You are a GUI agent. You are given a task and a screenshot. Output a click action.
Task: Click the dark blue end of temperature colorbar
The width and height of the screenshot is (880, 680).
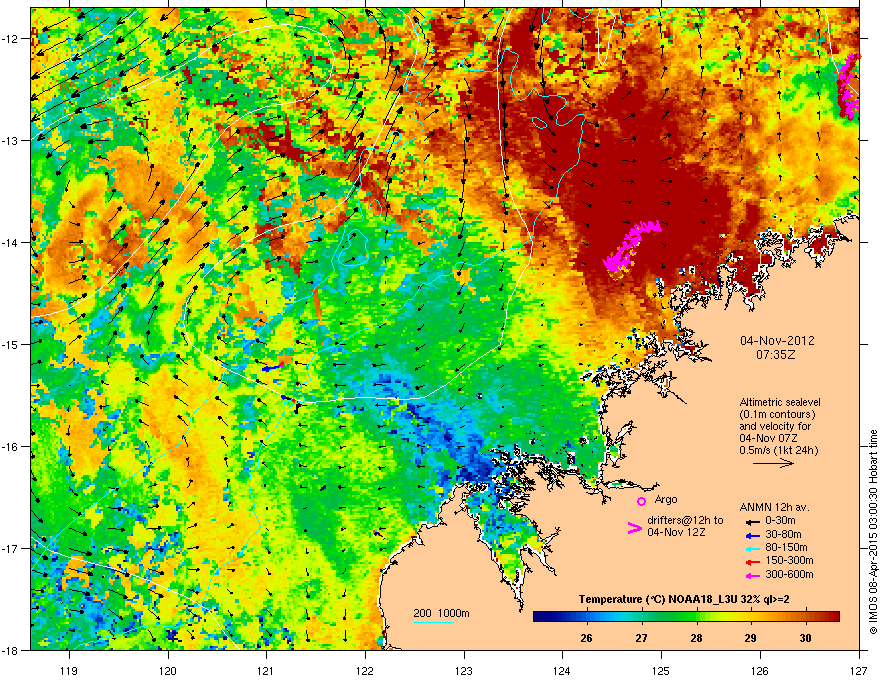point(539,616)
